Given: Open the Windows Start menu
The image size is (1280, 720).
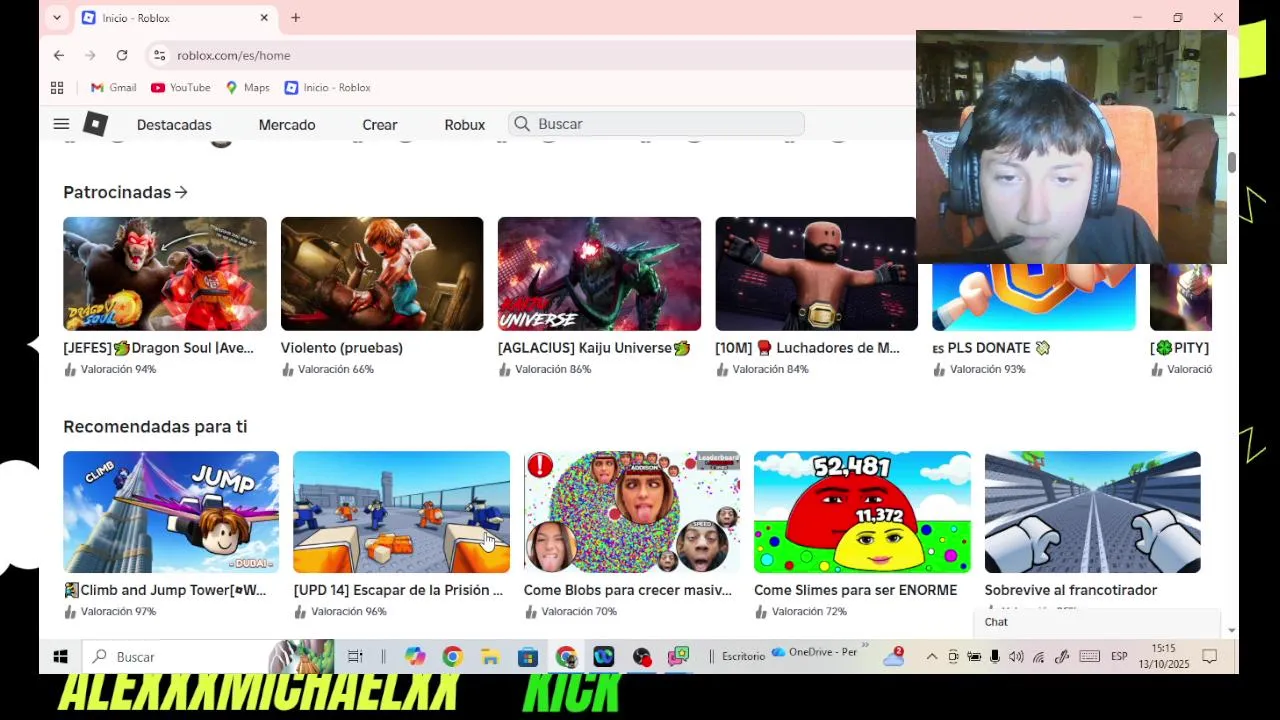Looking at the screenshot, I should 60,657.
